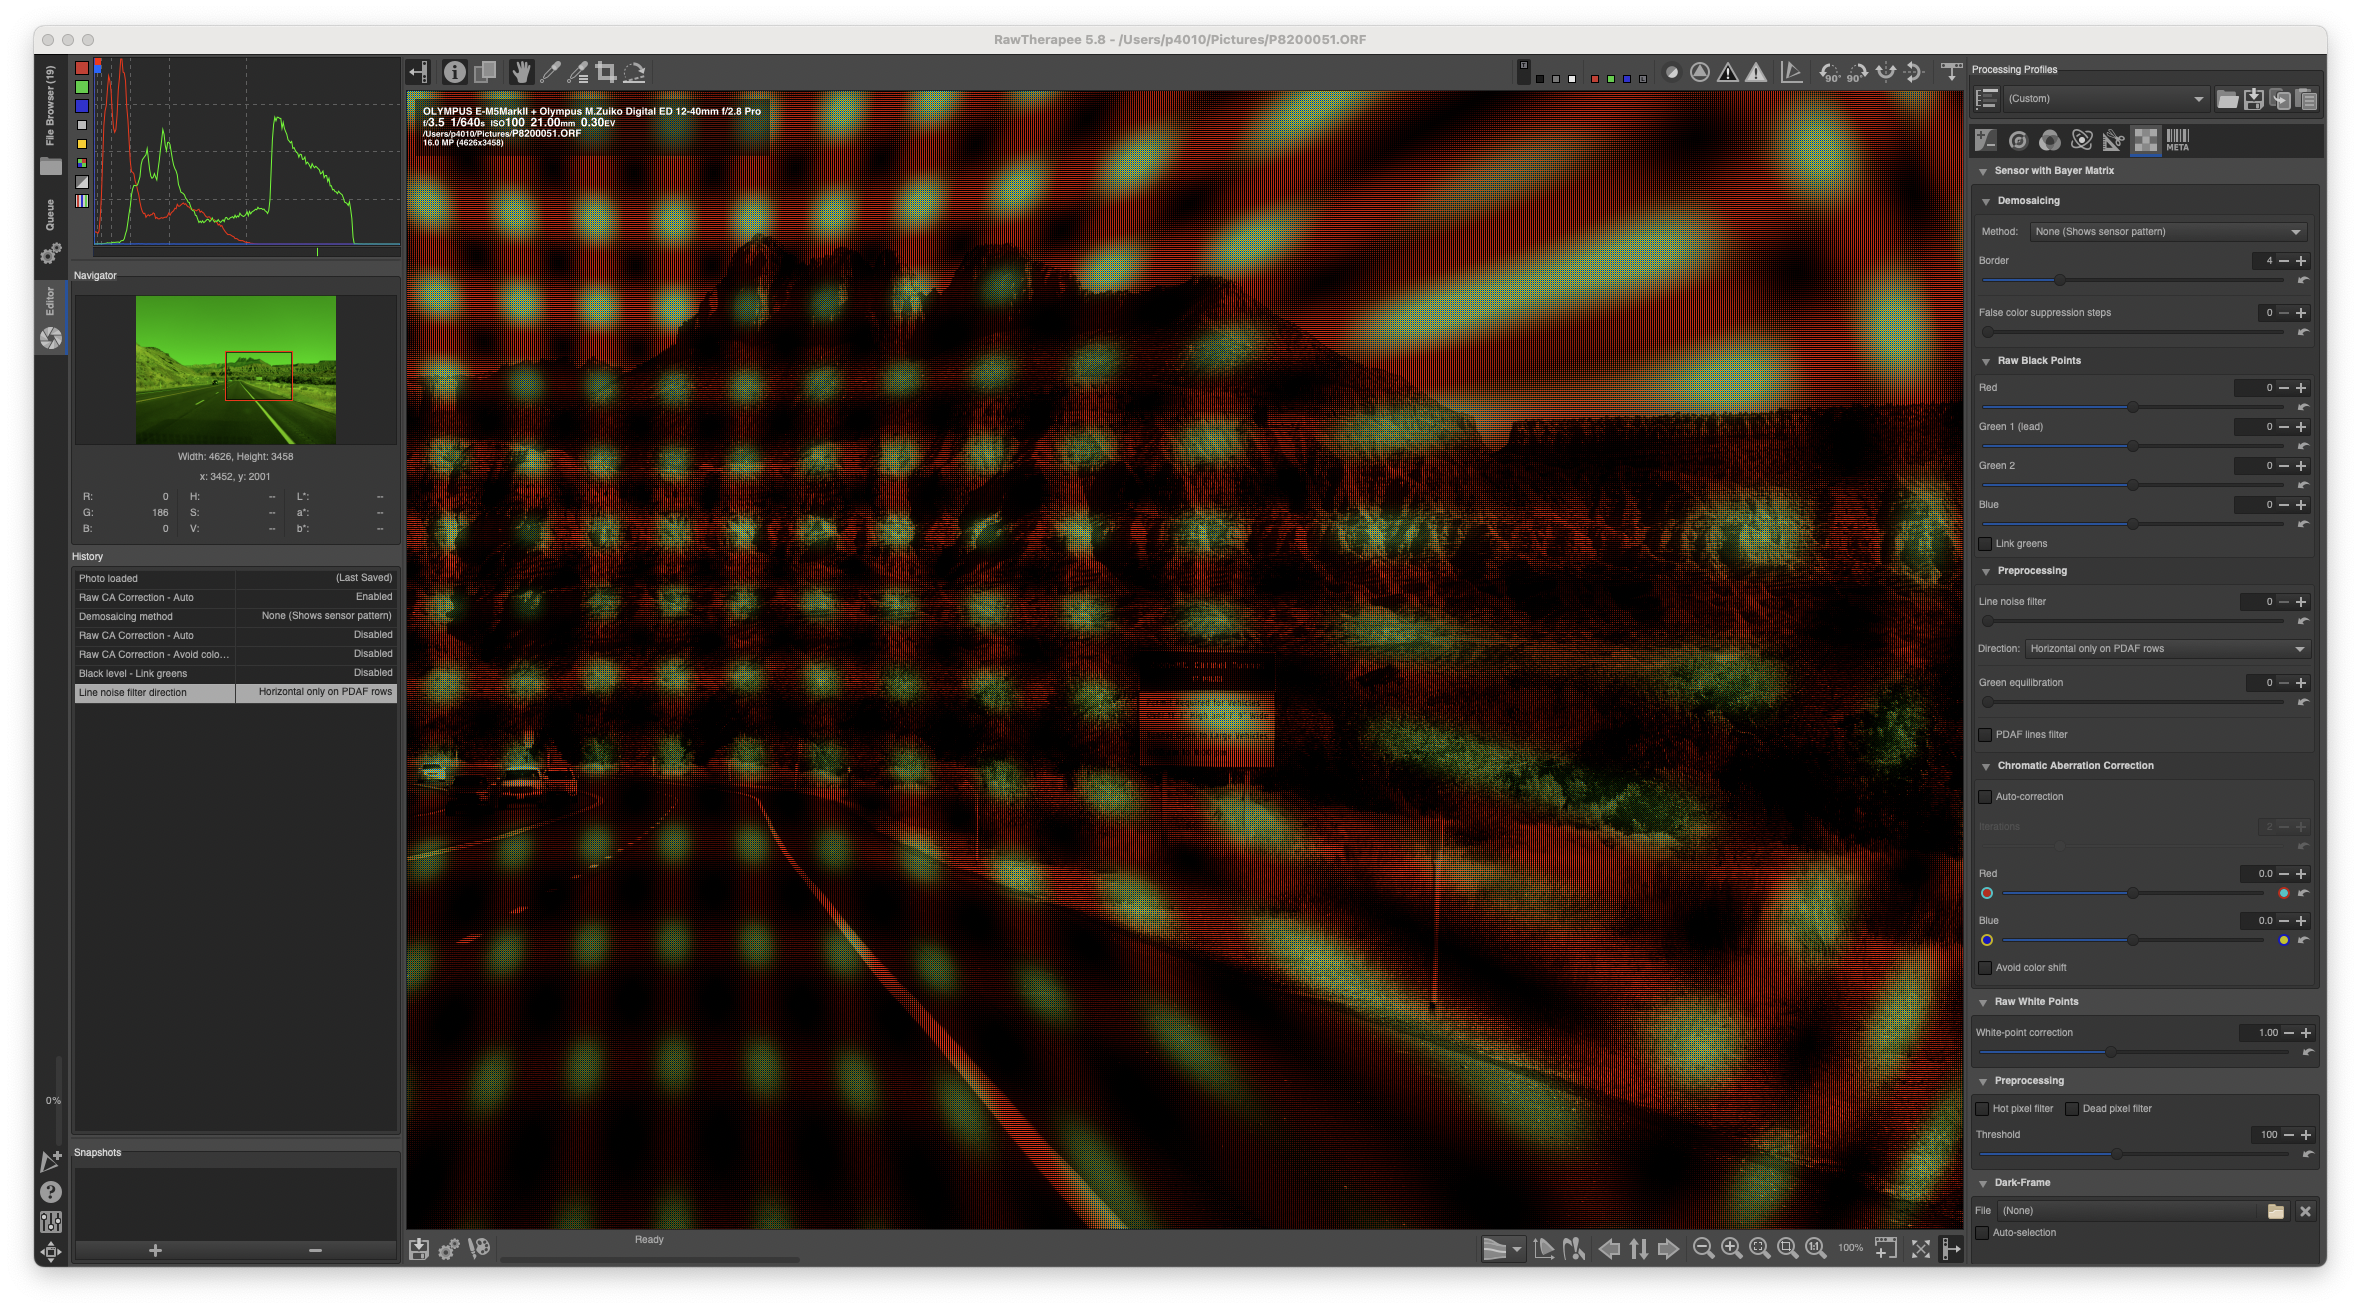Click the Navigator preview thumbnail
The image size is (2361, 1309).
(x=236, y=370)
